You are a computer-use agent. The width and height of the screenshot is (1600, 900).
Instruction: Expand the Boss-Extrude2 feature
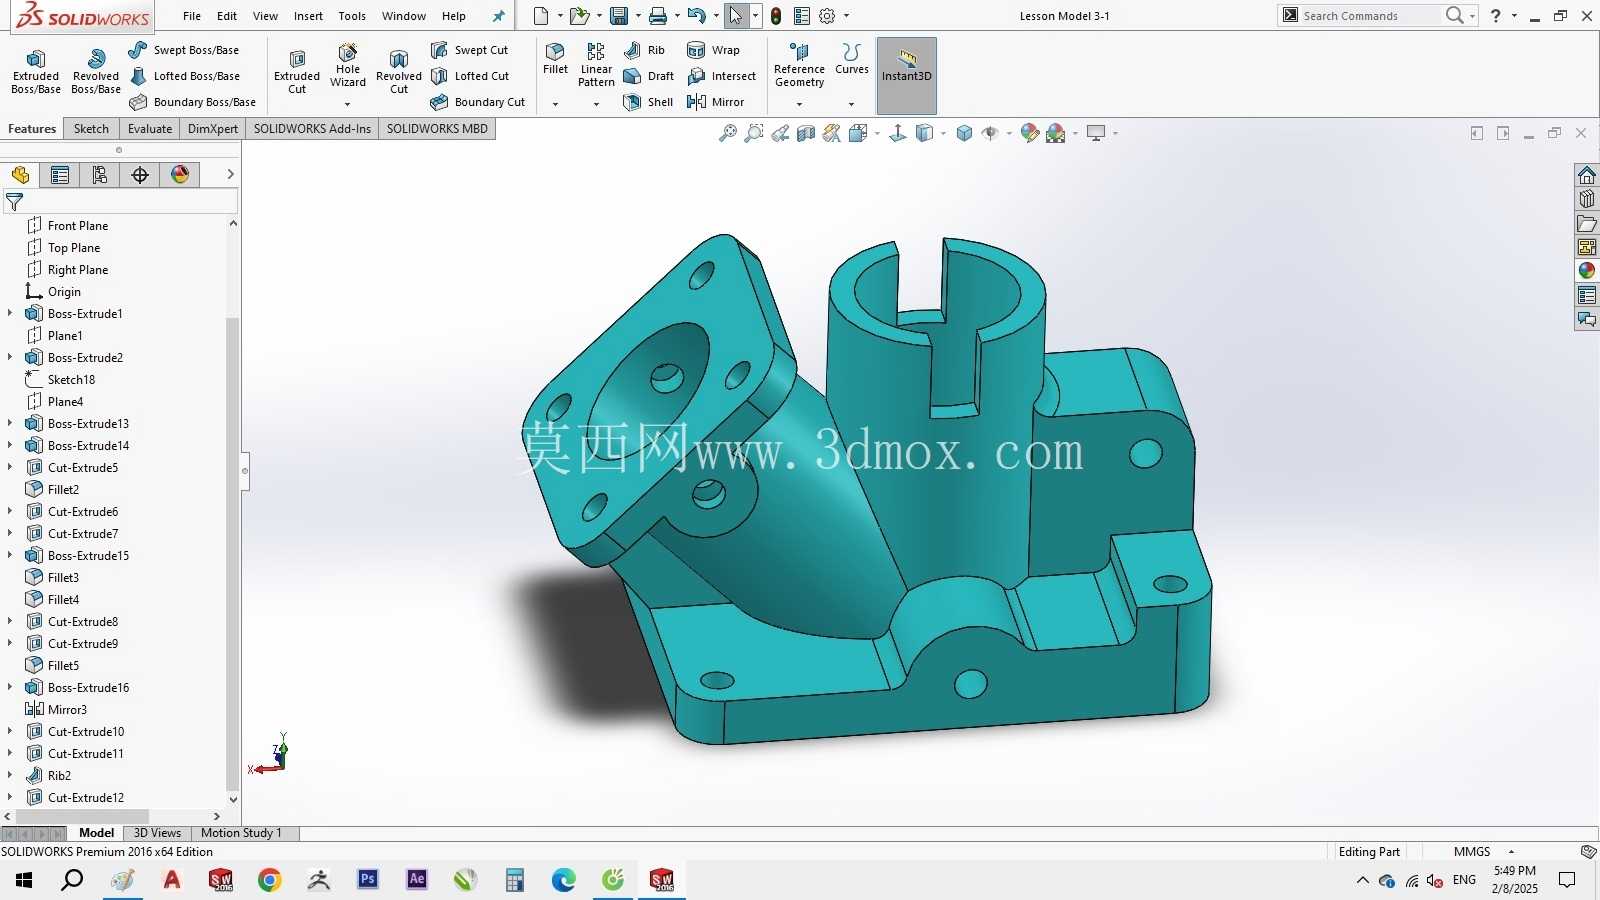(x=10, y=358)
